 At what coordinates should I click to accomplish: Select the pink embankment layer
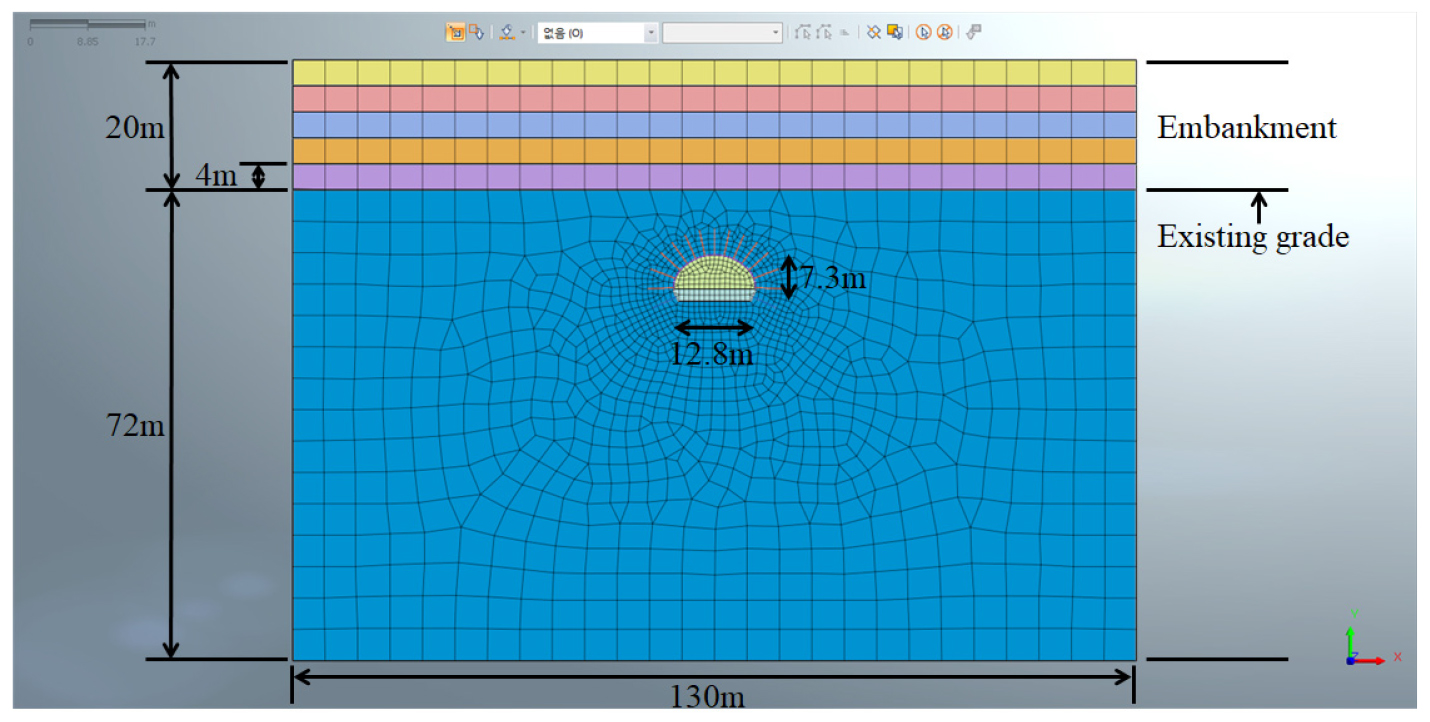(714, 99)
